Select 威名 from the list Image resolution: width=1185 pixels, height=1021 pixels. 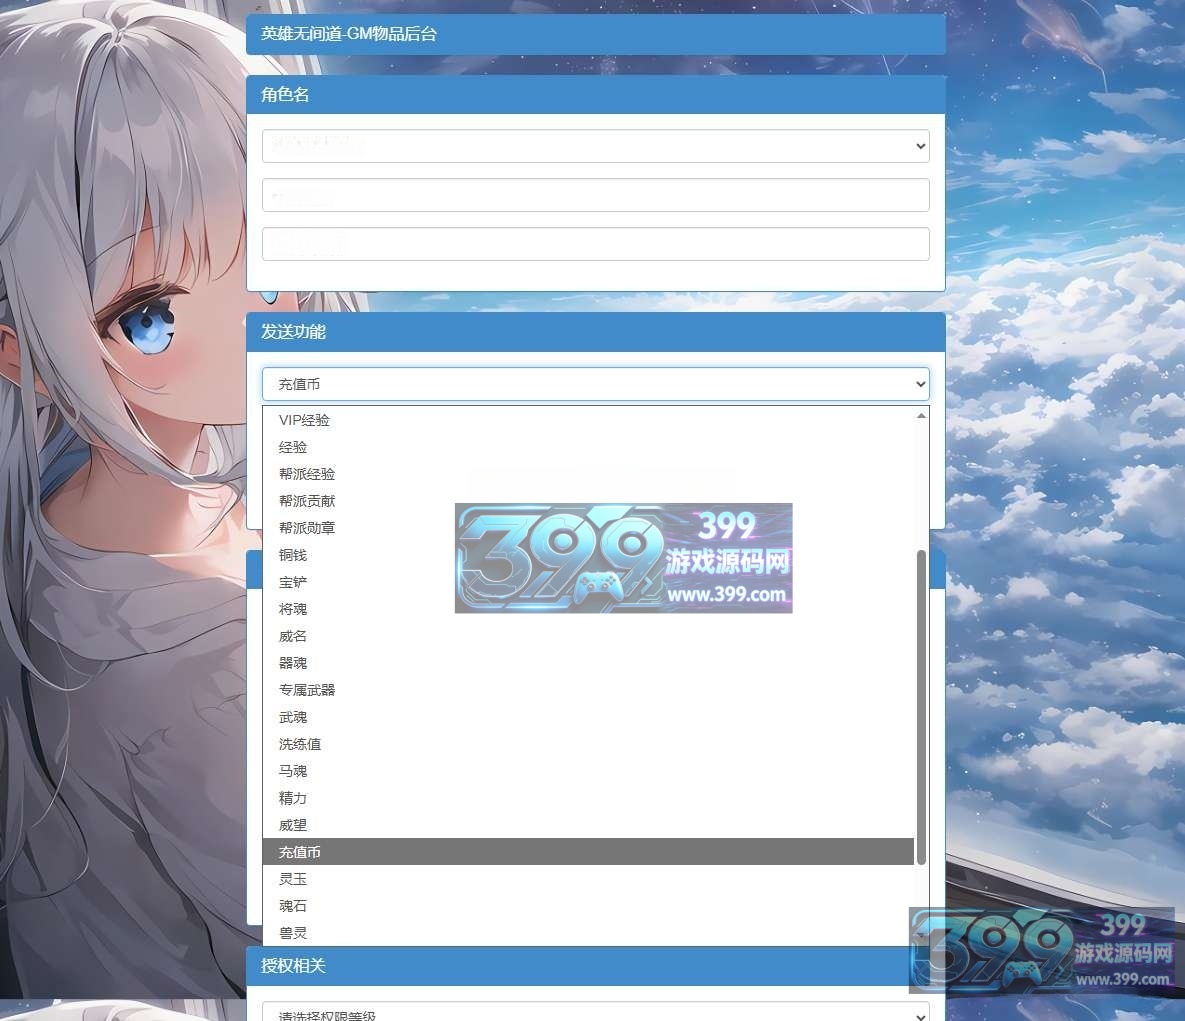pos(588,636)
